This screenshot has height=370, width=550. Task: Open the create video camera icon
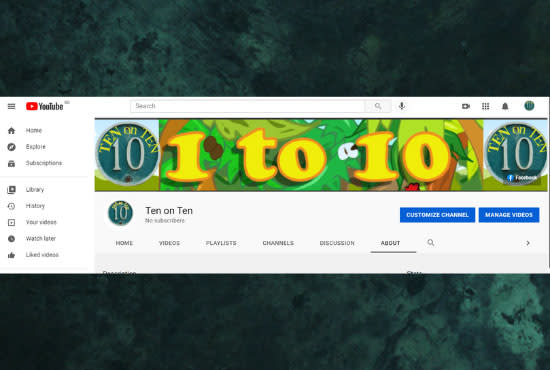(x=465, y=106)
